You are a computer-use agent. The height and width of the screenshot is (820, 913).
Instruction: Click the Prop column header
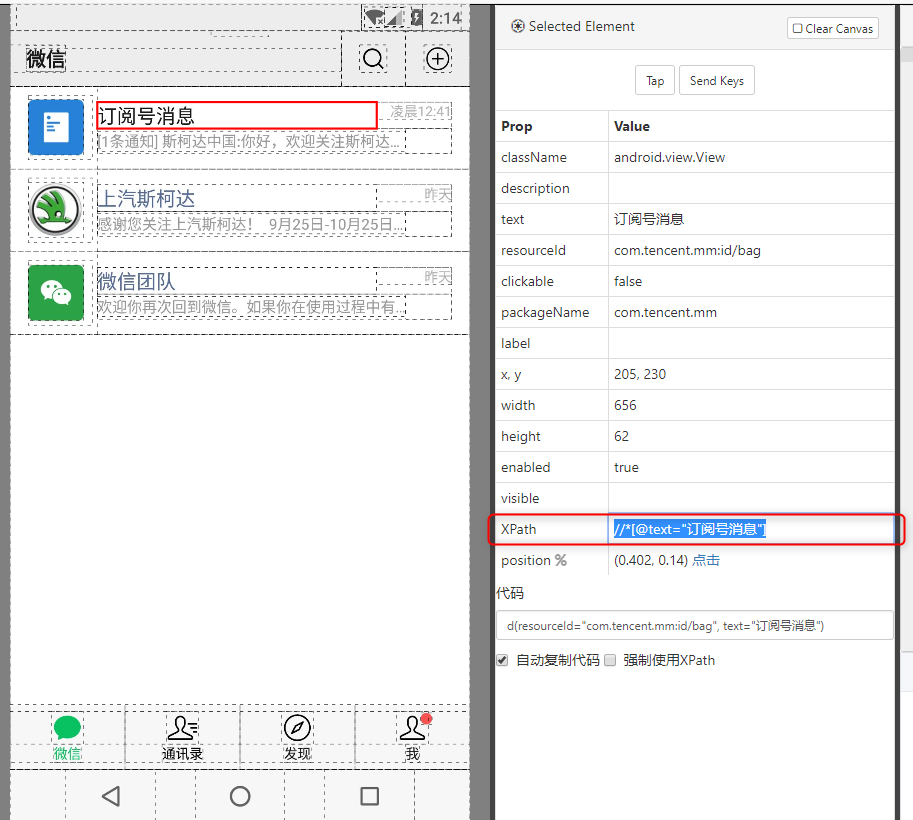pos(516,126)
